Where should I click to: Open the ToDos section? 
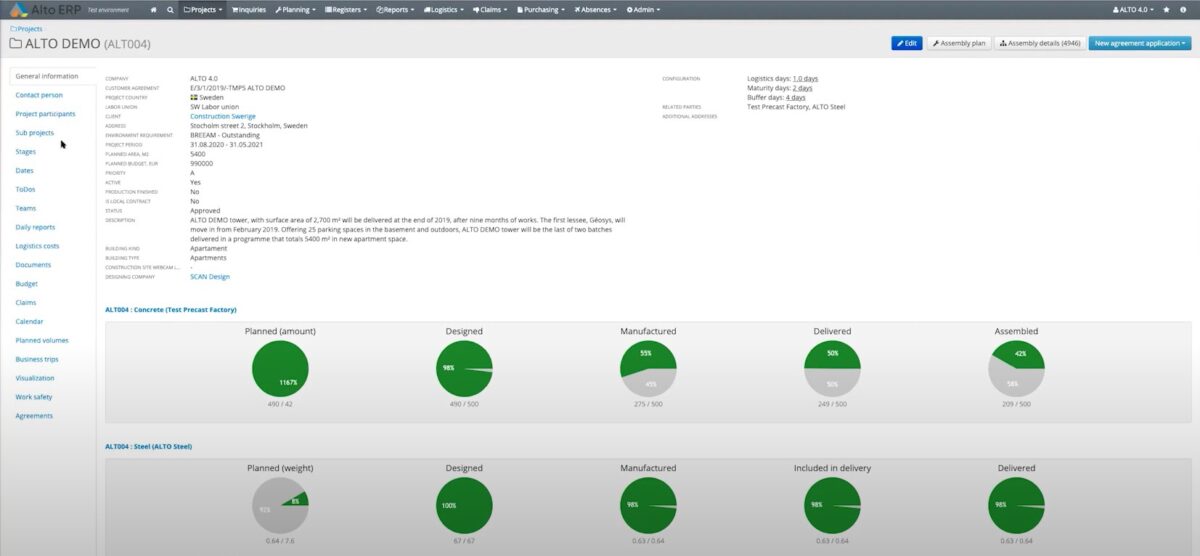[x=25, y=189]
